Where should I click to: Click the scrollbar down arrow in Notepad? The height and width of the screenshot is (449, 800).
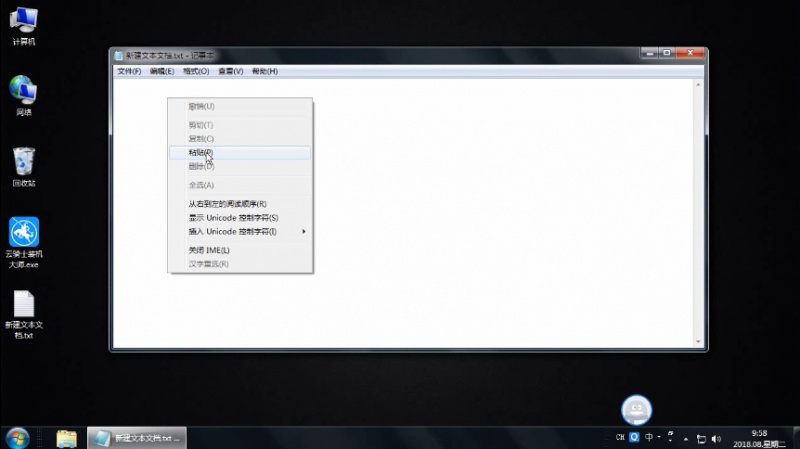pos(698,342)
